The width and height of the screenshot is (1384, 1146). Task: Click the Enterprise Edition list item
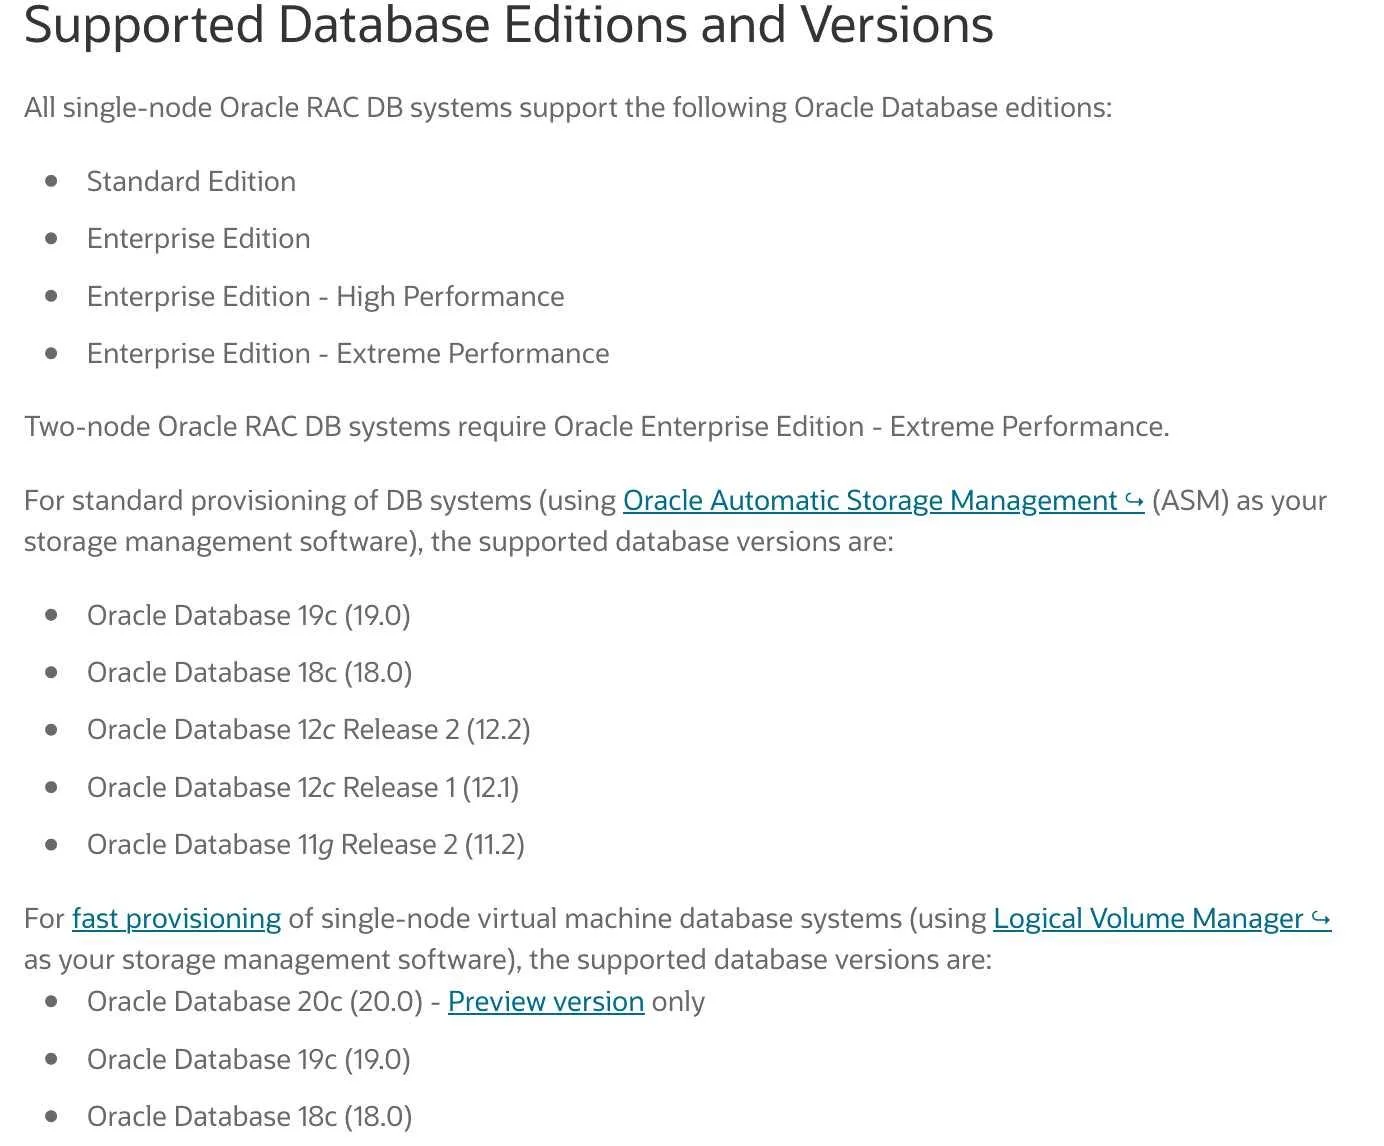[198, 238]
